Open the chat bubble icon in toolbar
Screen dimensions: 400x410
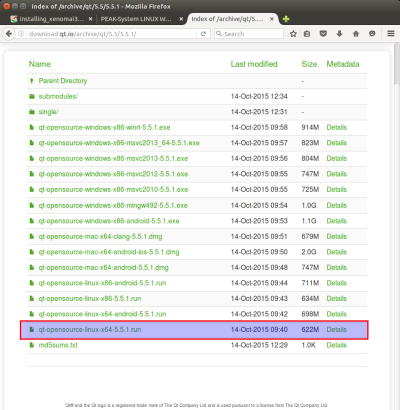(372, 34)
